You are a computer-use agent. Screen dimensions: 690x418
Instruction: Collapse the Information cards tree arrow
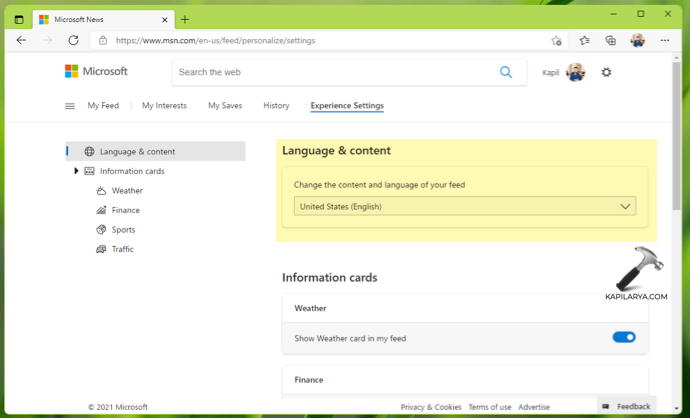pyautogui.click(x=77, y=171)
